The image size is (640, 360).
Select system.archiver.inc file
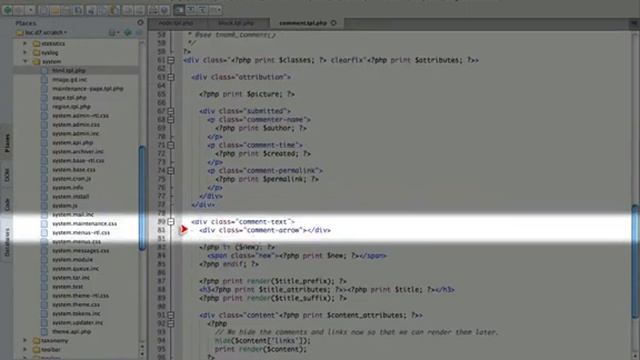pos(78,151)
